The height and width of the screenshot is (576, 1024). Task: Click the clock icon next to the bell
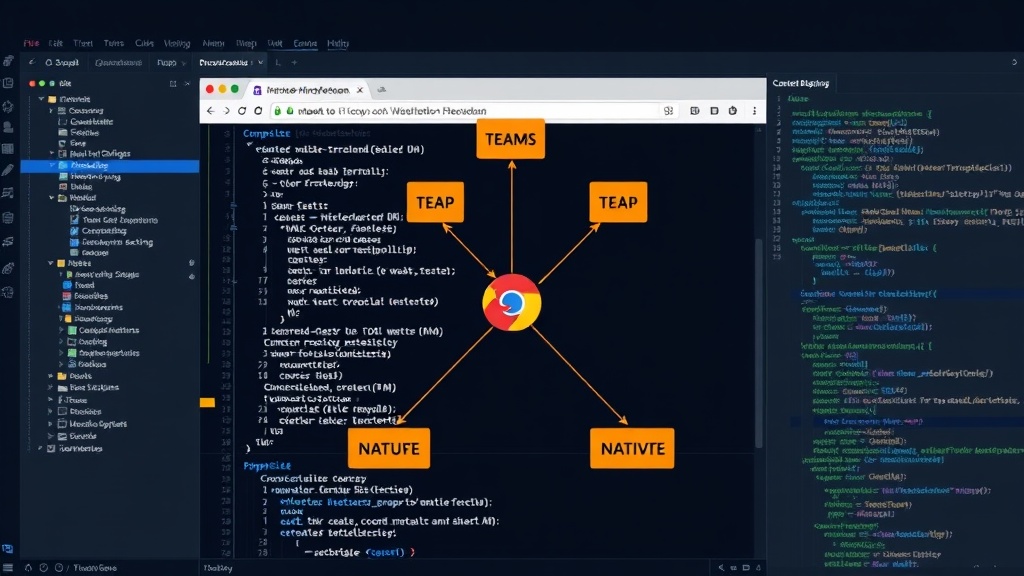(44, 568)
